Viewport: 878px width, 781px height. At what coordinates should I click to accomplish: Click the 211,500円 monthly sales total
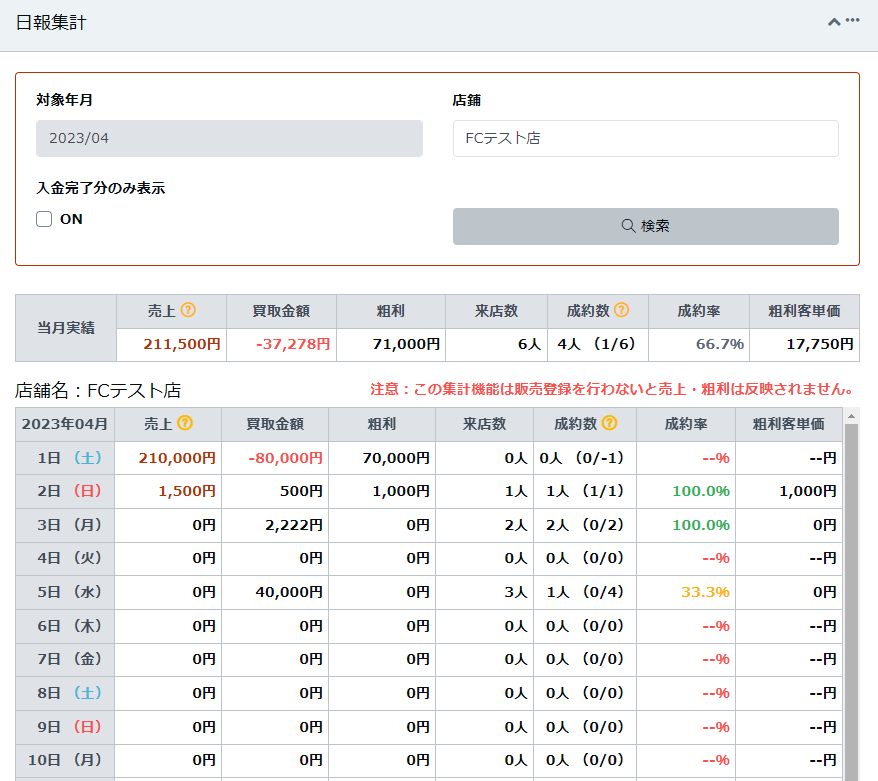(x=181, y=344)
